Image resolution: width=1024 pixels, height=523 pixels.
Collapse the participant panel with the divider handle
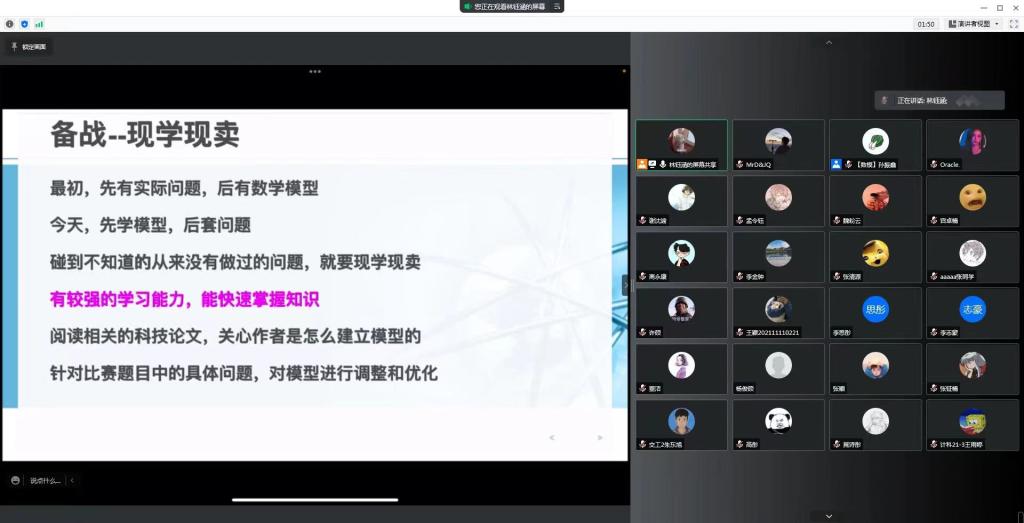point(626,285)
